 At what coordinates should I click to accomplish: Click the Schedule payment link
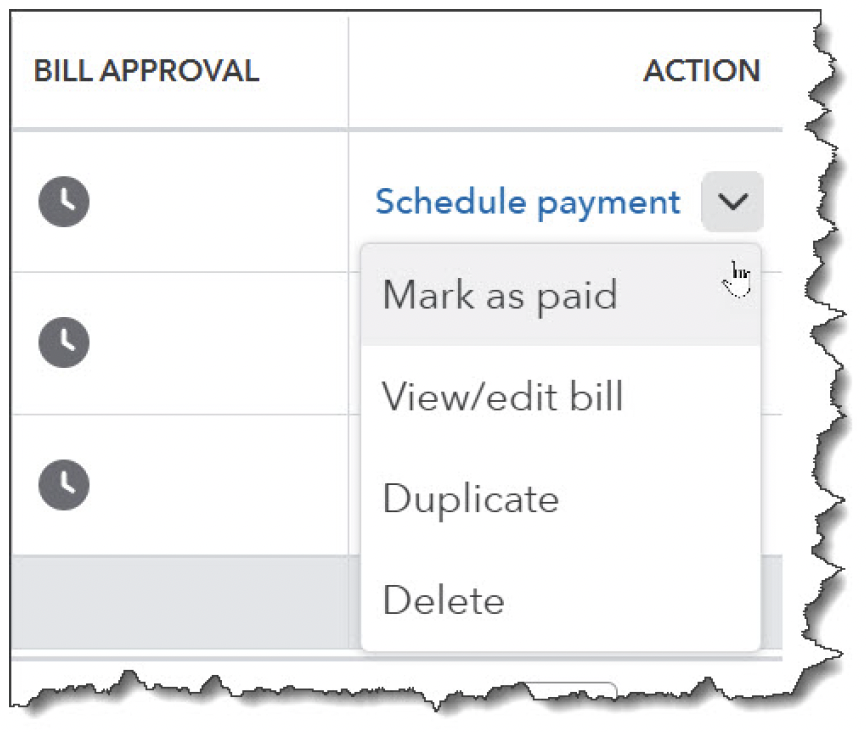click(527, 202)
